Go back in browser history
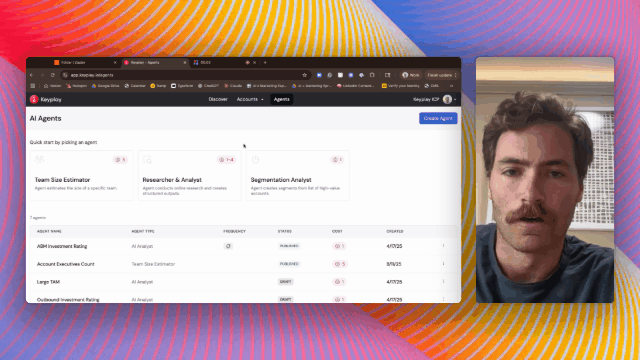Viewport: 640px width, 360px height. point(31,75)
